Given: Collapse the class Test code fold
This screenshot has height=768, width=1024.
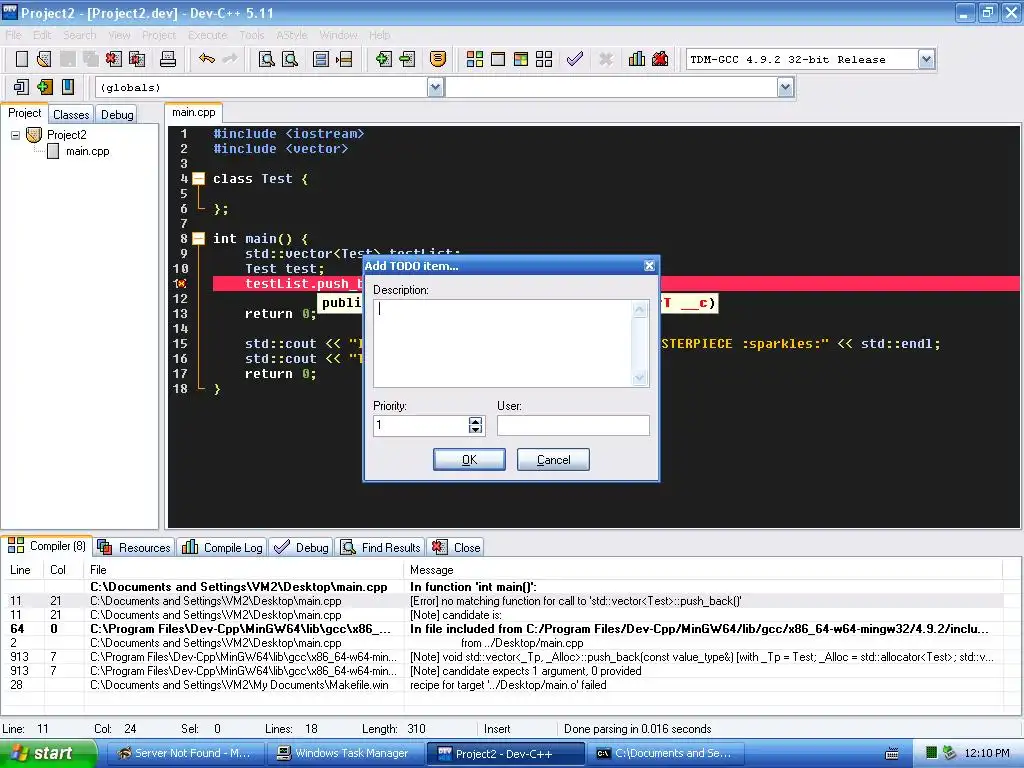Looking at the screenshot, I should click(199, 178).
